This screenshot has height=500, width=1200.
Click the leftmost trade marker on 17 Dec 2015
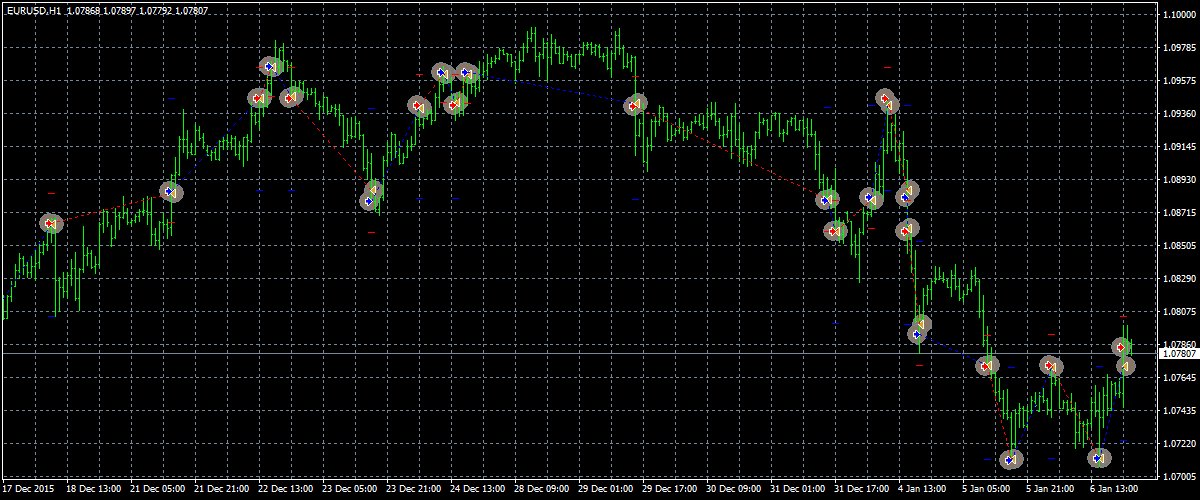(x=51, y=224)
